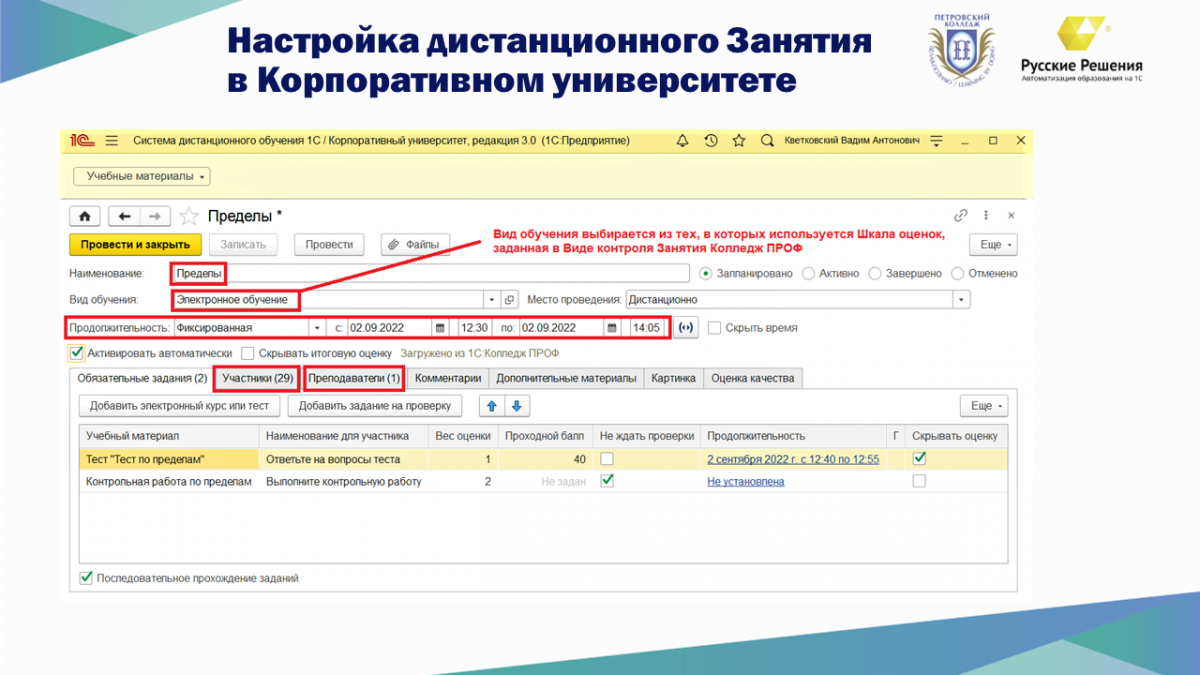
Task: Copy link with the chain icon
Action: coord(961,215)
